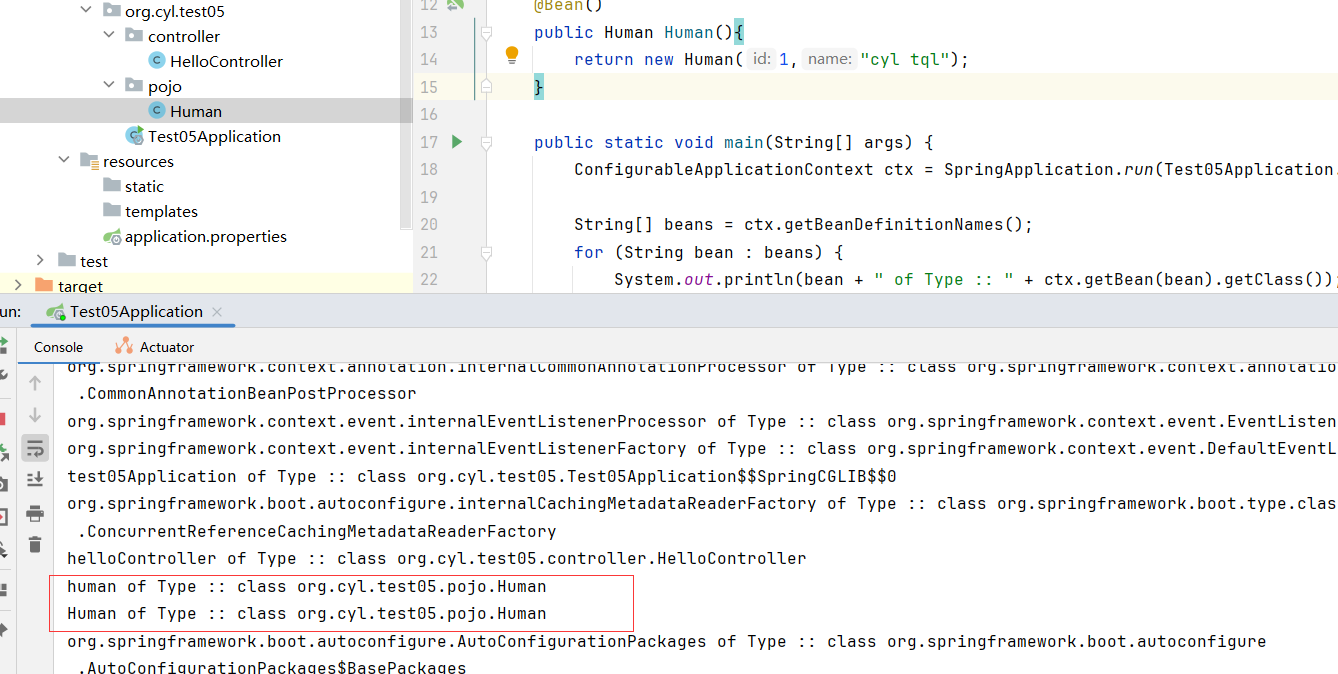
Task: Run main method via green arrow on line 17
Action: (456, 142)
